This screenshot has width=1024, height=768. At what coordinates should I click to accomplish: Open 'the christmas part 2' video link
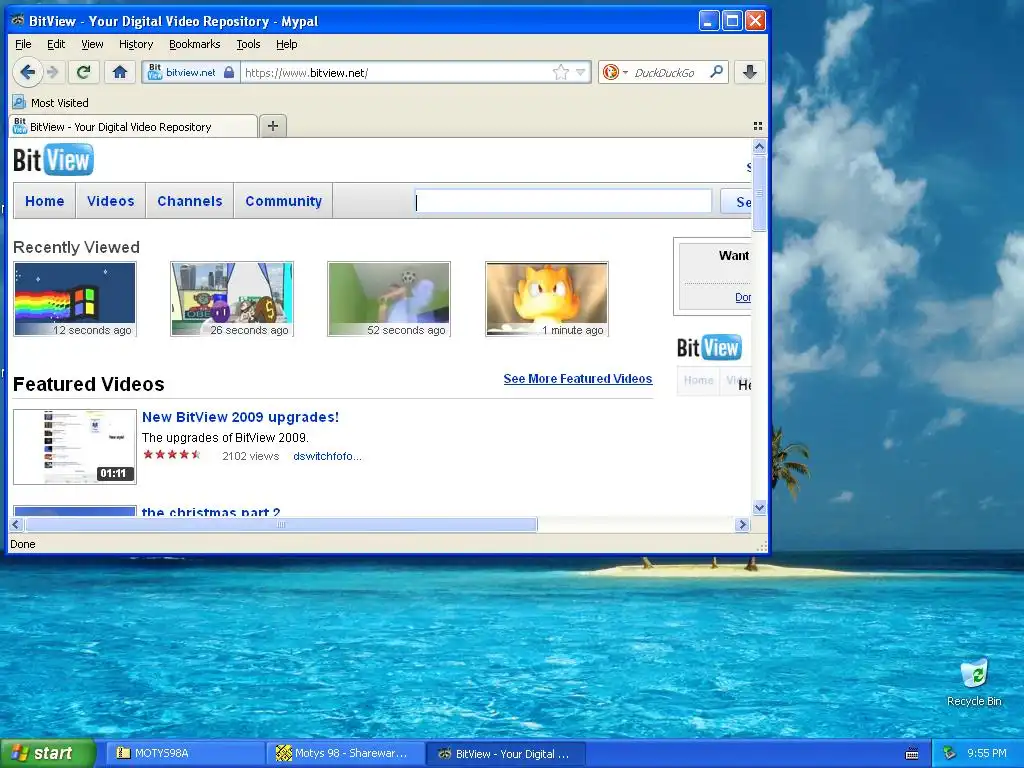211,512
